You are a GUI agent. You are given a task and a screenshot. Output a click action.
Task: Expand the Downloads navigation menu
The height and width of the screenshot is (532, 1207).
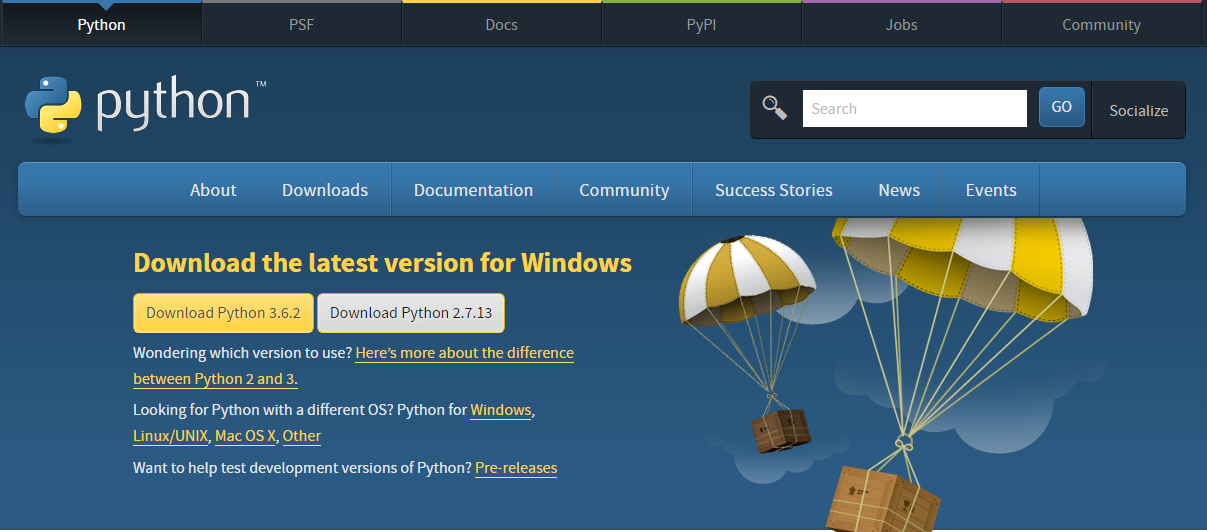(x=325, y=190)
